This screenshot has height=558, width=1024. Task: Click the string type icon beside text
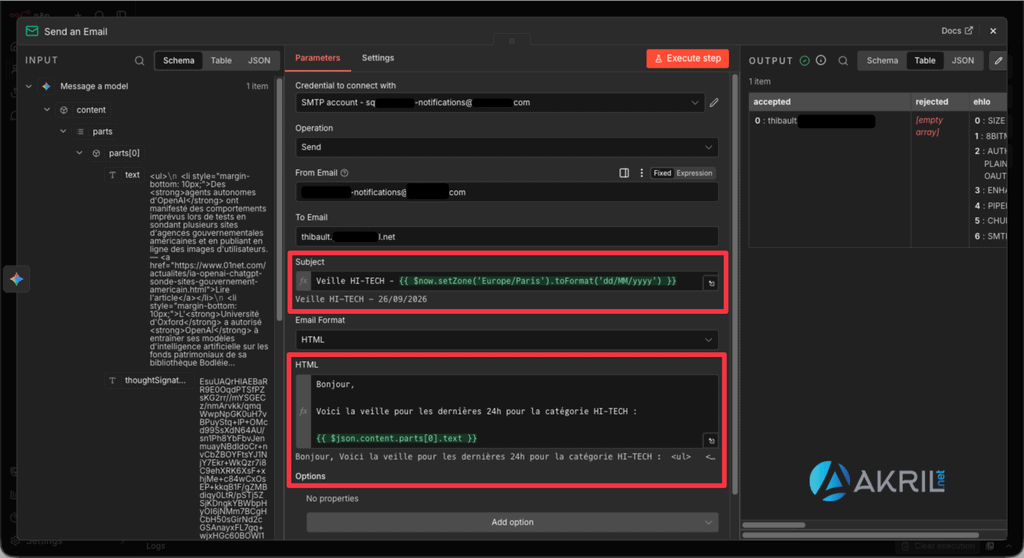pyautogui.click(x=112, y=175)
